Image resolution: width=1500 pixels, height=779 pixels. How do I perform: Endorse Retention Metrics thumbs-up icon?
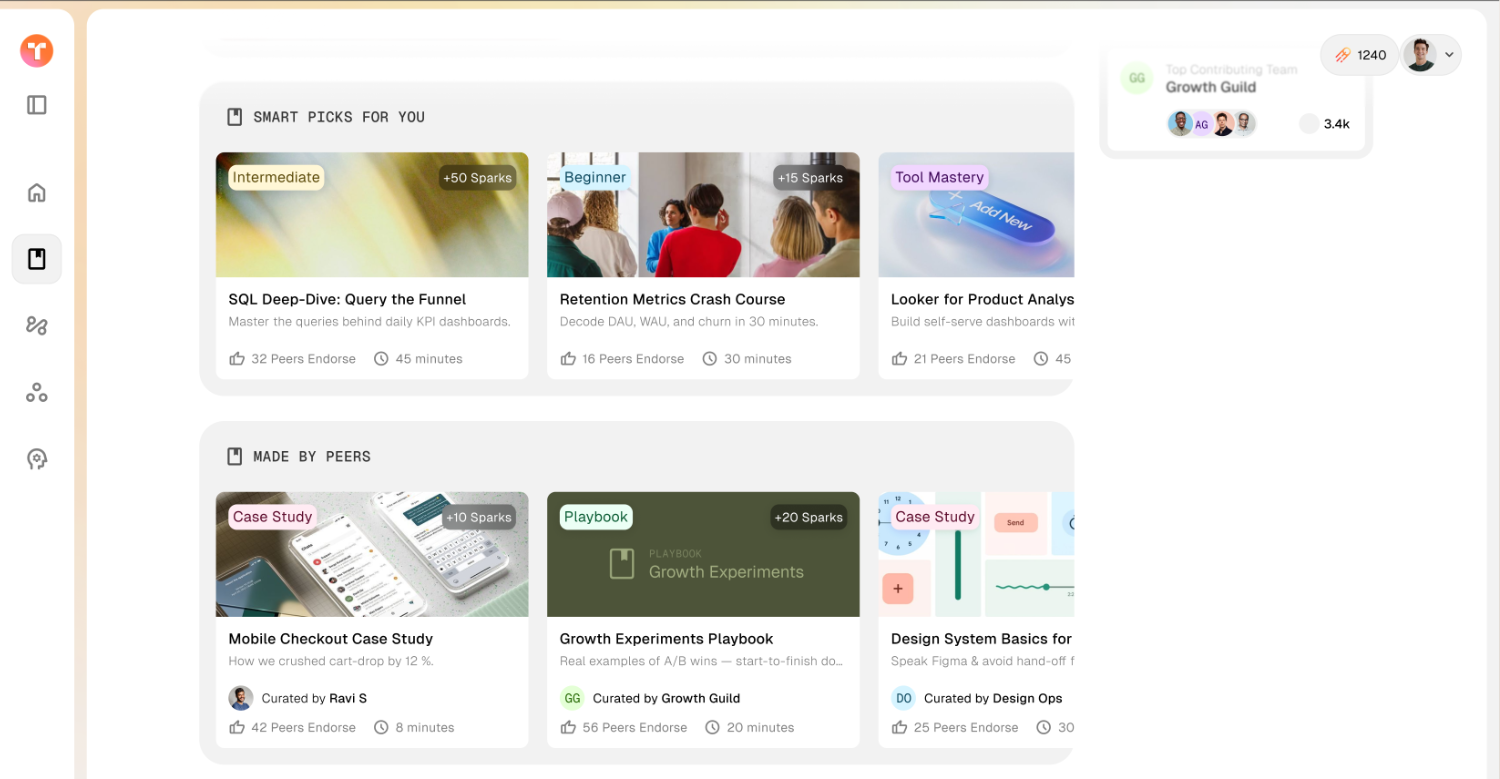click(x=568, y=358)
